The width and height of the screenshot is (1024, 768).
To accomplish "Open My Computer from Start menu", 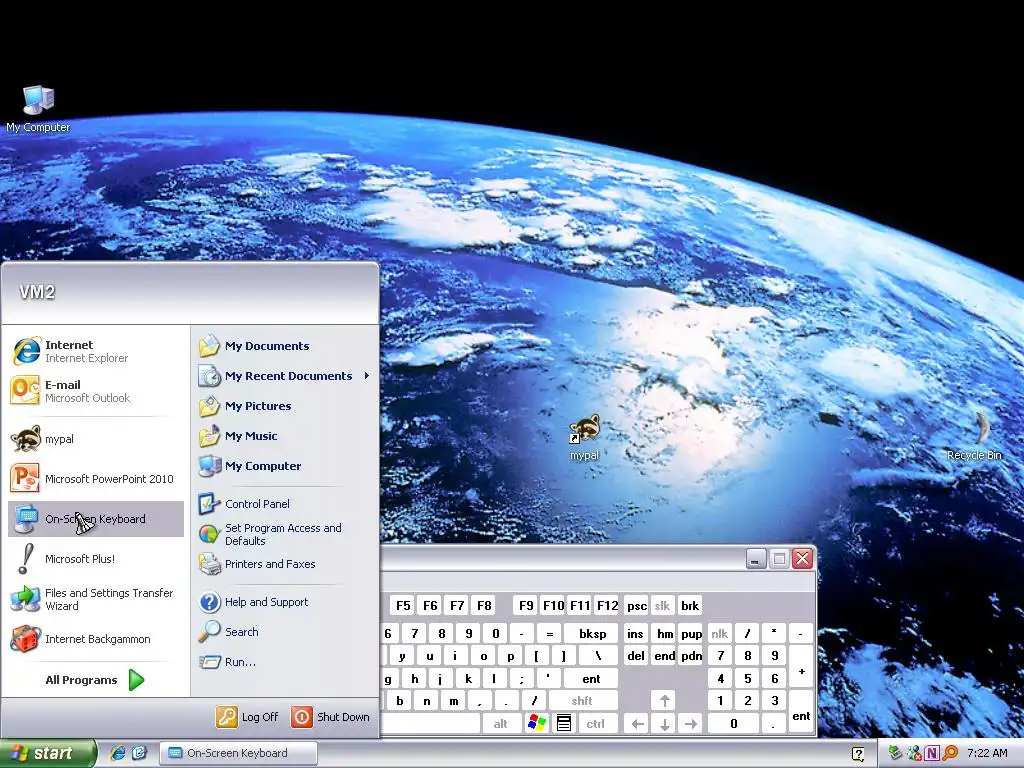I will click(284, 466).
